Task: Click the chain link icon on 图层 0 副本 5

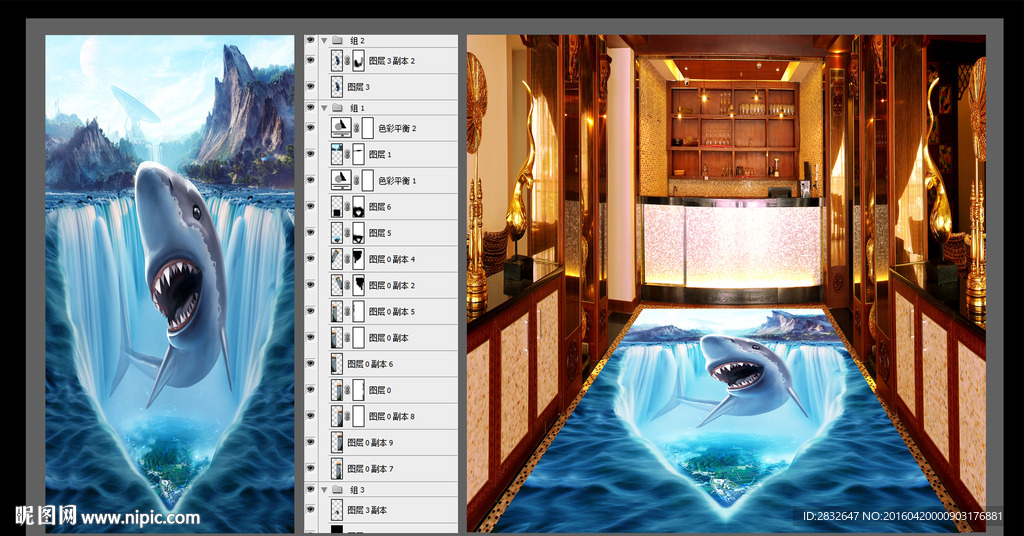Action: point(347,311)
